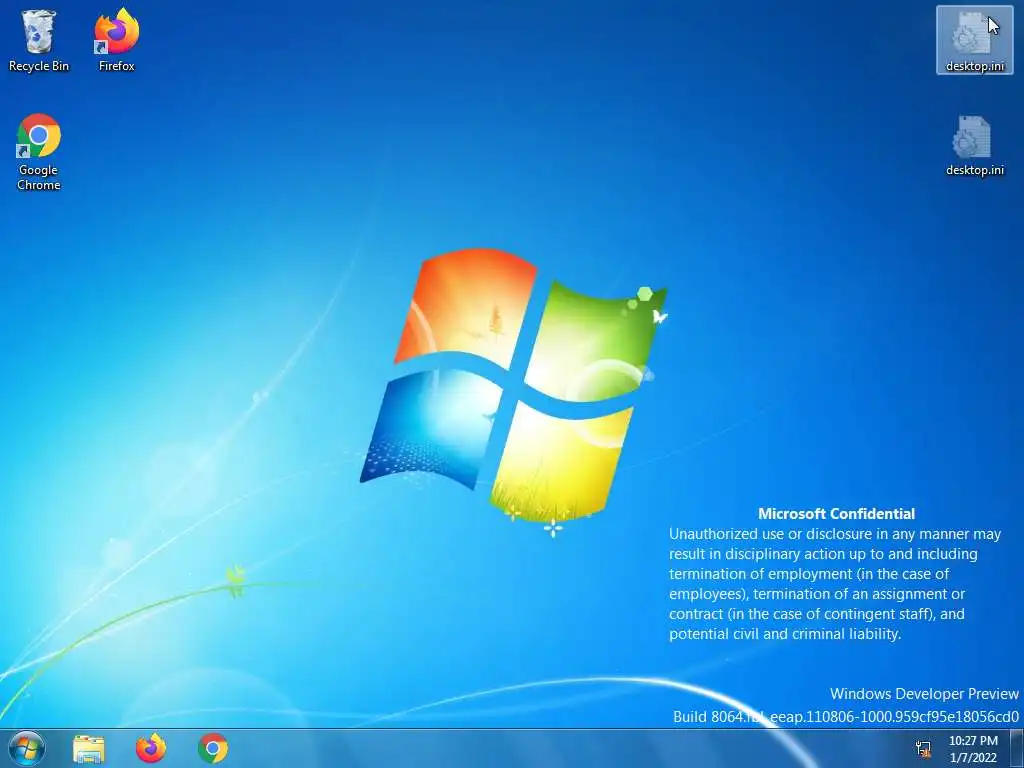The width and height of the screenshot is (1024, 768).
Task: Click the 'Google Chrome' label text
Action: tap(39, 177)
